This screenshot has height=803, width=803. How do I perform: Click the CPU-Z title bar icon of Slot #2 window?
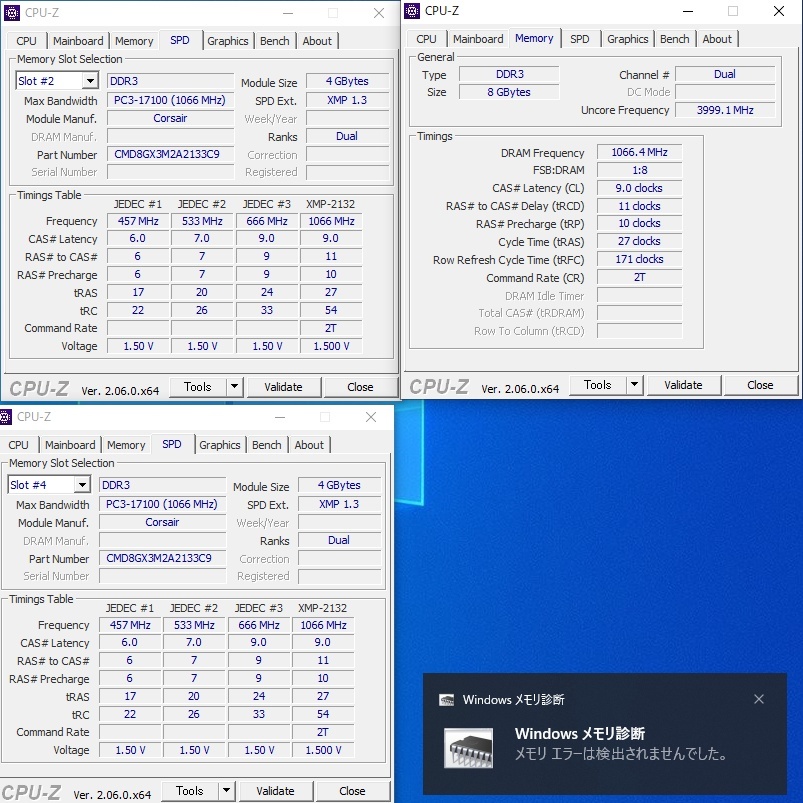(14, 13)
